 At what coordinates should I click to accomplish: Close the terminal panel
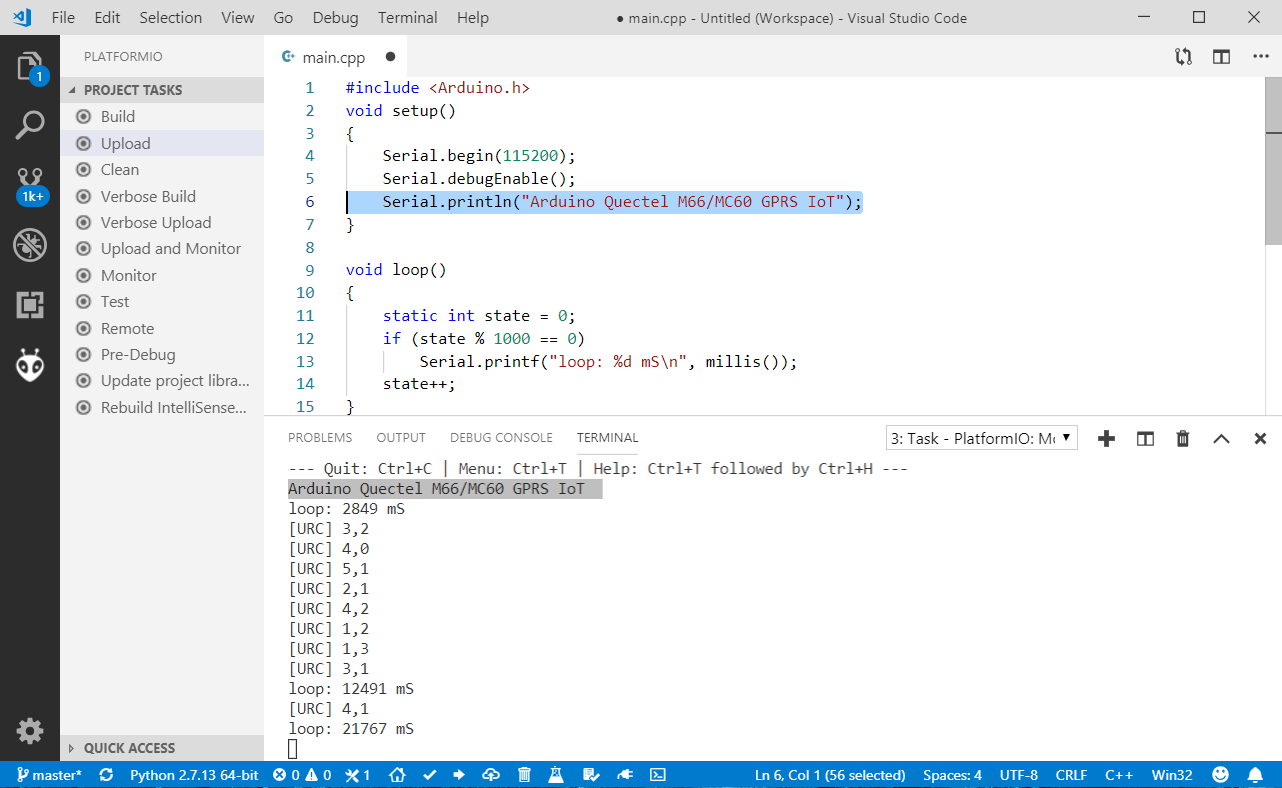[1260, 438]
